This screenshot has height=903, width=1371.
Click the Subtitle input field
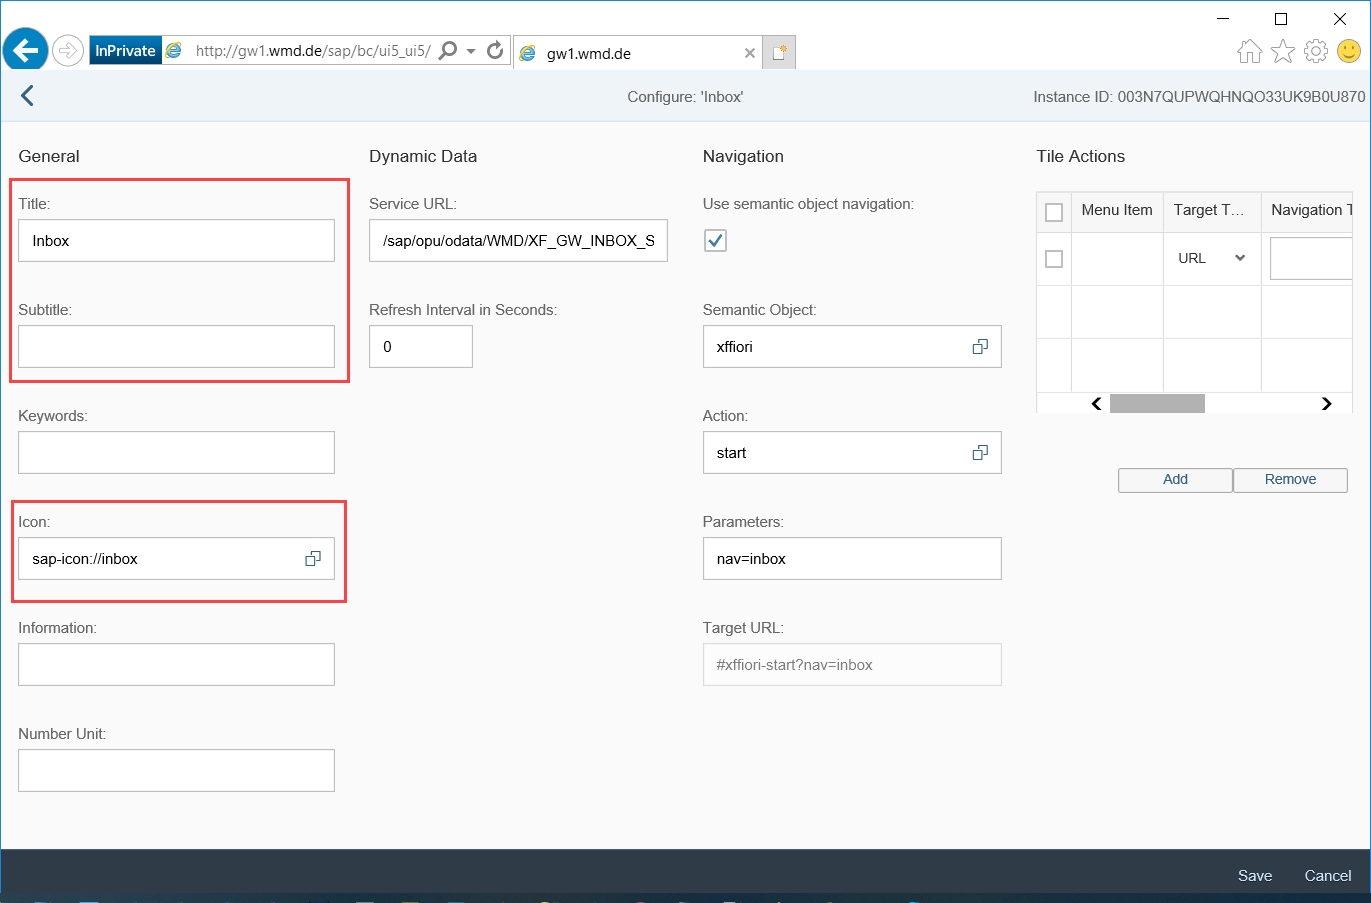click(x=176, y=347)
